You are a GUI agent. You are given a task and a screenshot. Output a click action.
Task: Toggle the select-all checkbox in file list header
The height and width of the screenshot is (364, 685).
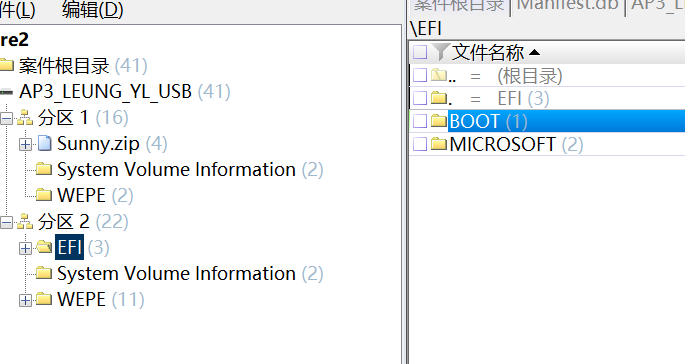[420, 52]
